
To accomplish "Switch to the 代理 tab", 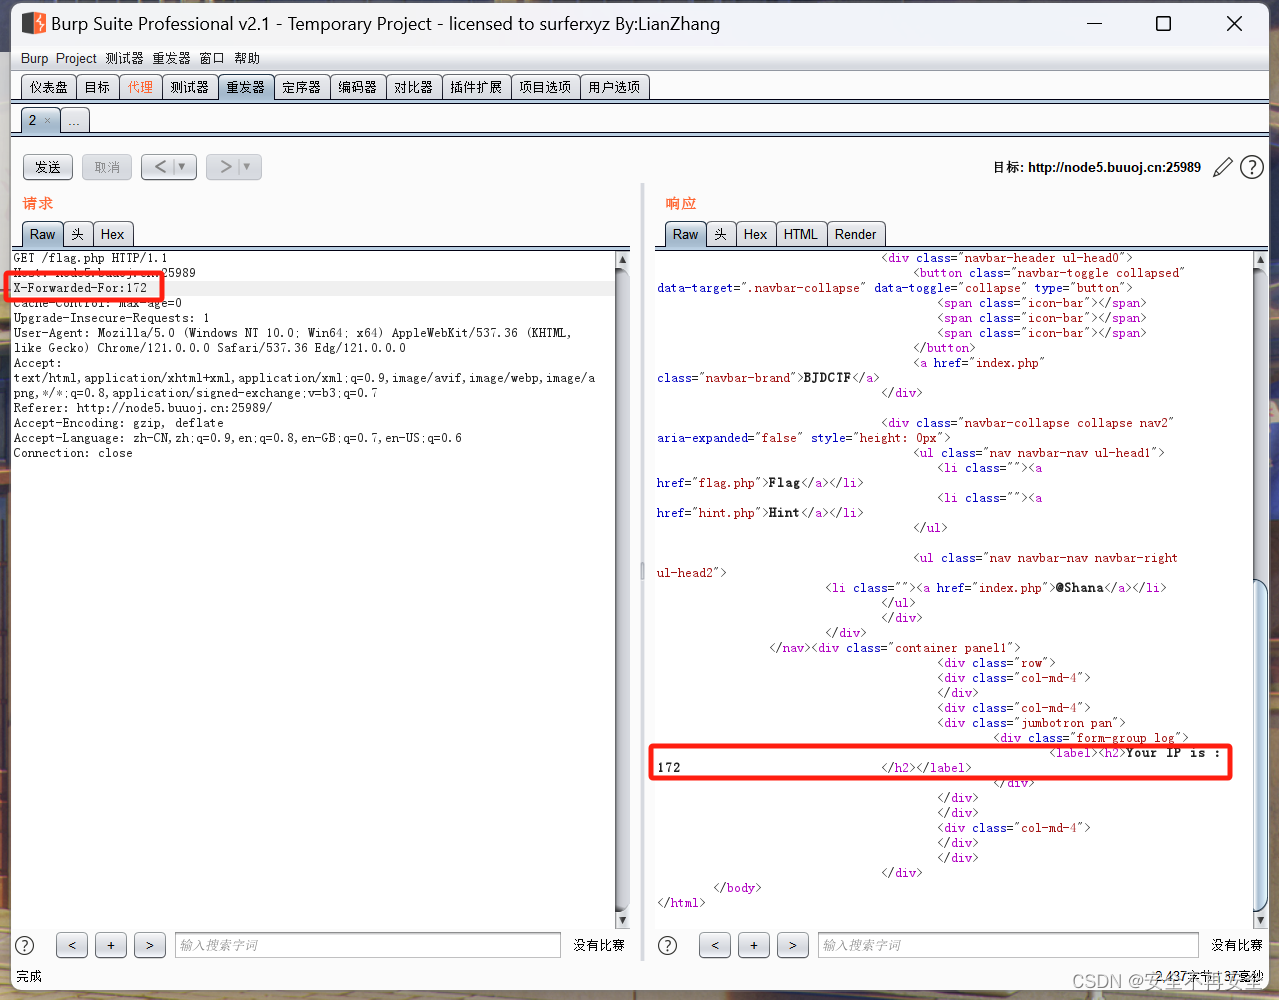I will point(140,87).
